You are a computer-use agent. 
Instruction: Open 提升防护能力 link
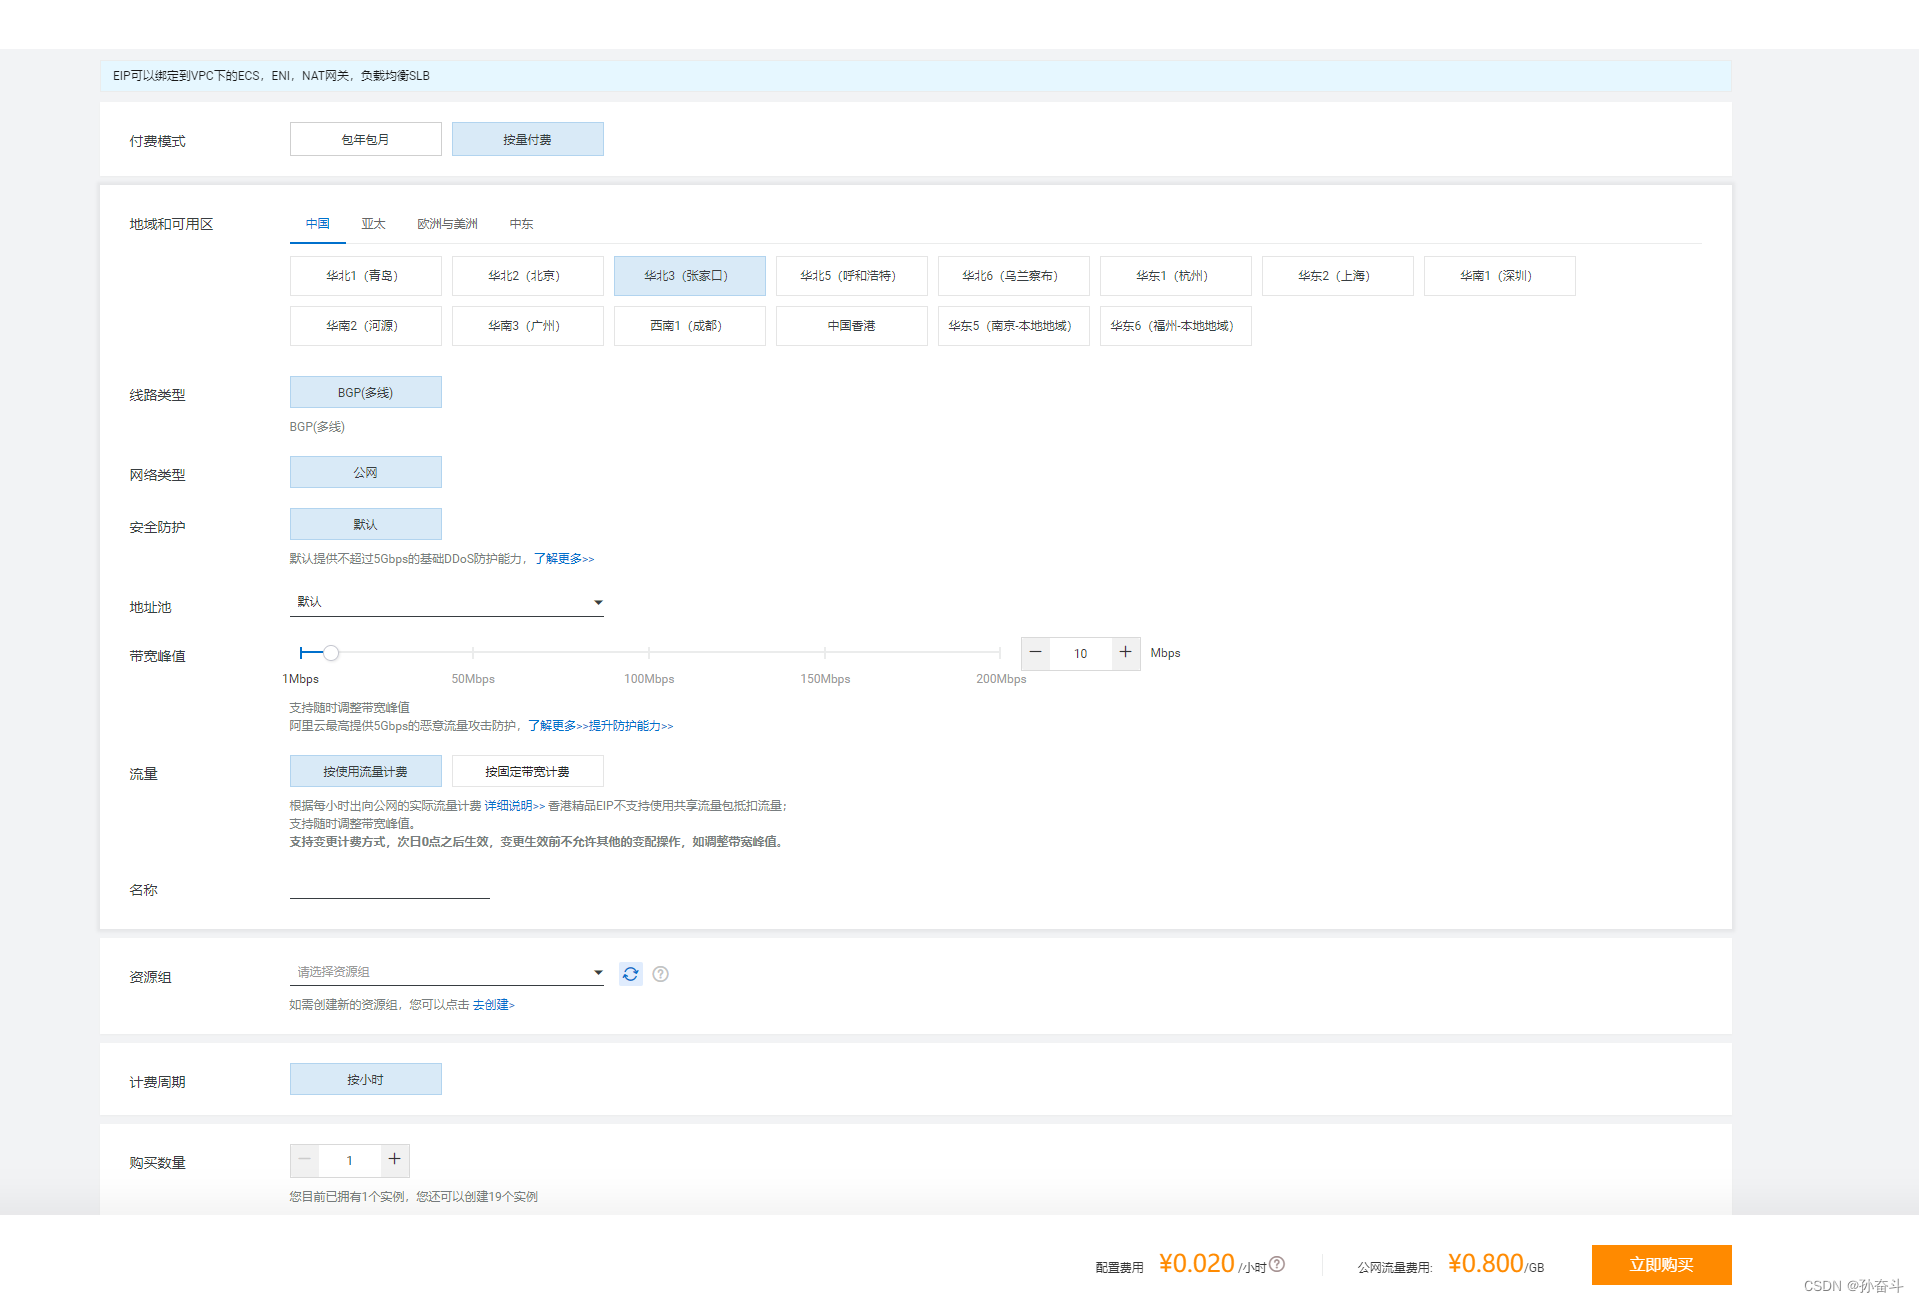coord(631,726)
